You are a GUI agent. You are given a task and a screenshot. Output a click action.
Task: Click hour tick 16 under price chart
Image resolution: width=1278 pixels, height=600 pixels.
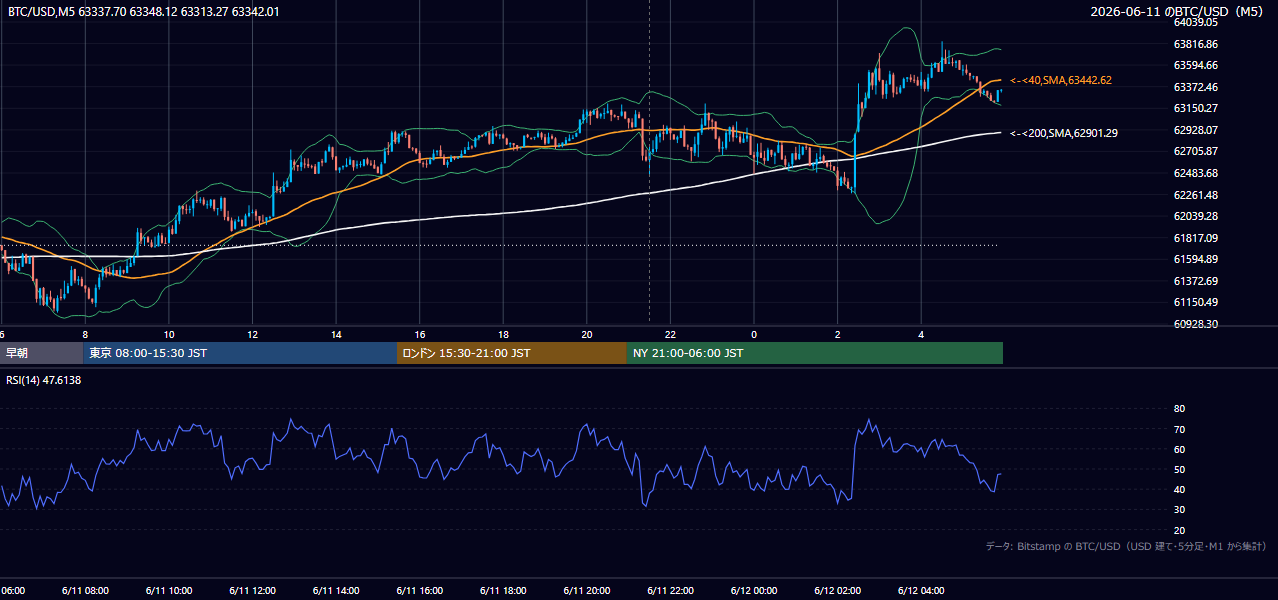point(419,335)
